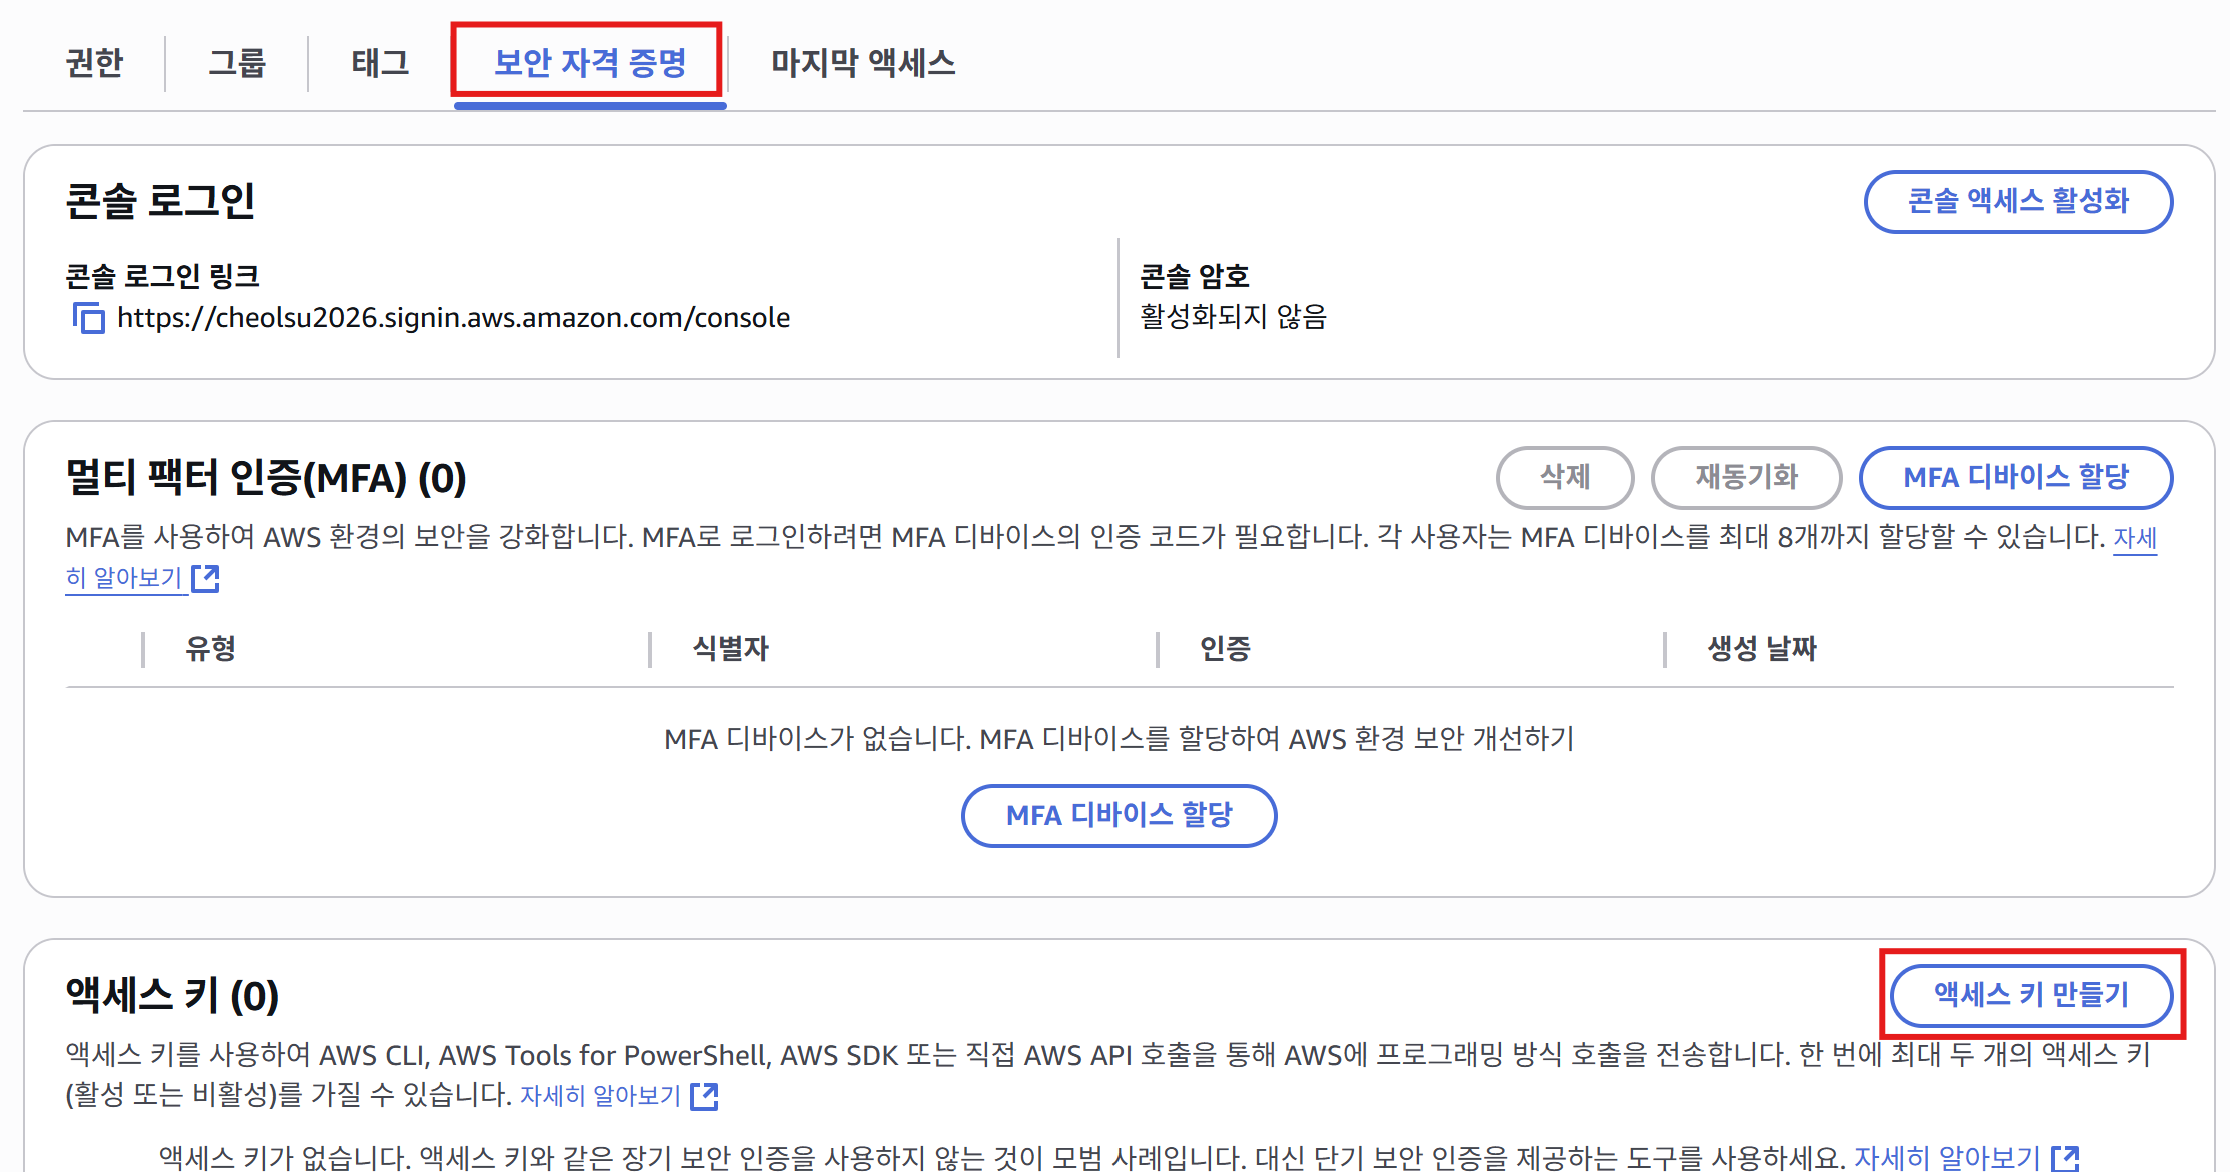This screenshot has width=2230, height=1172.
Task: Open 자세히 알아보기 link in empty keys message
Action: click(x=1946, y=1158)
